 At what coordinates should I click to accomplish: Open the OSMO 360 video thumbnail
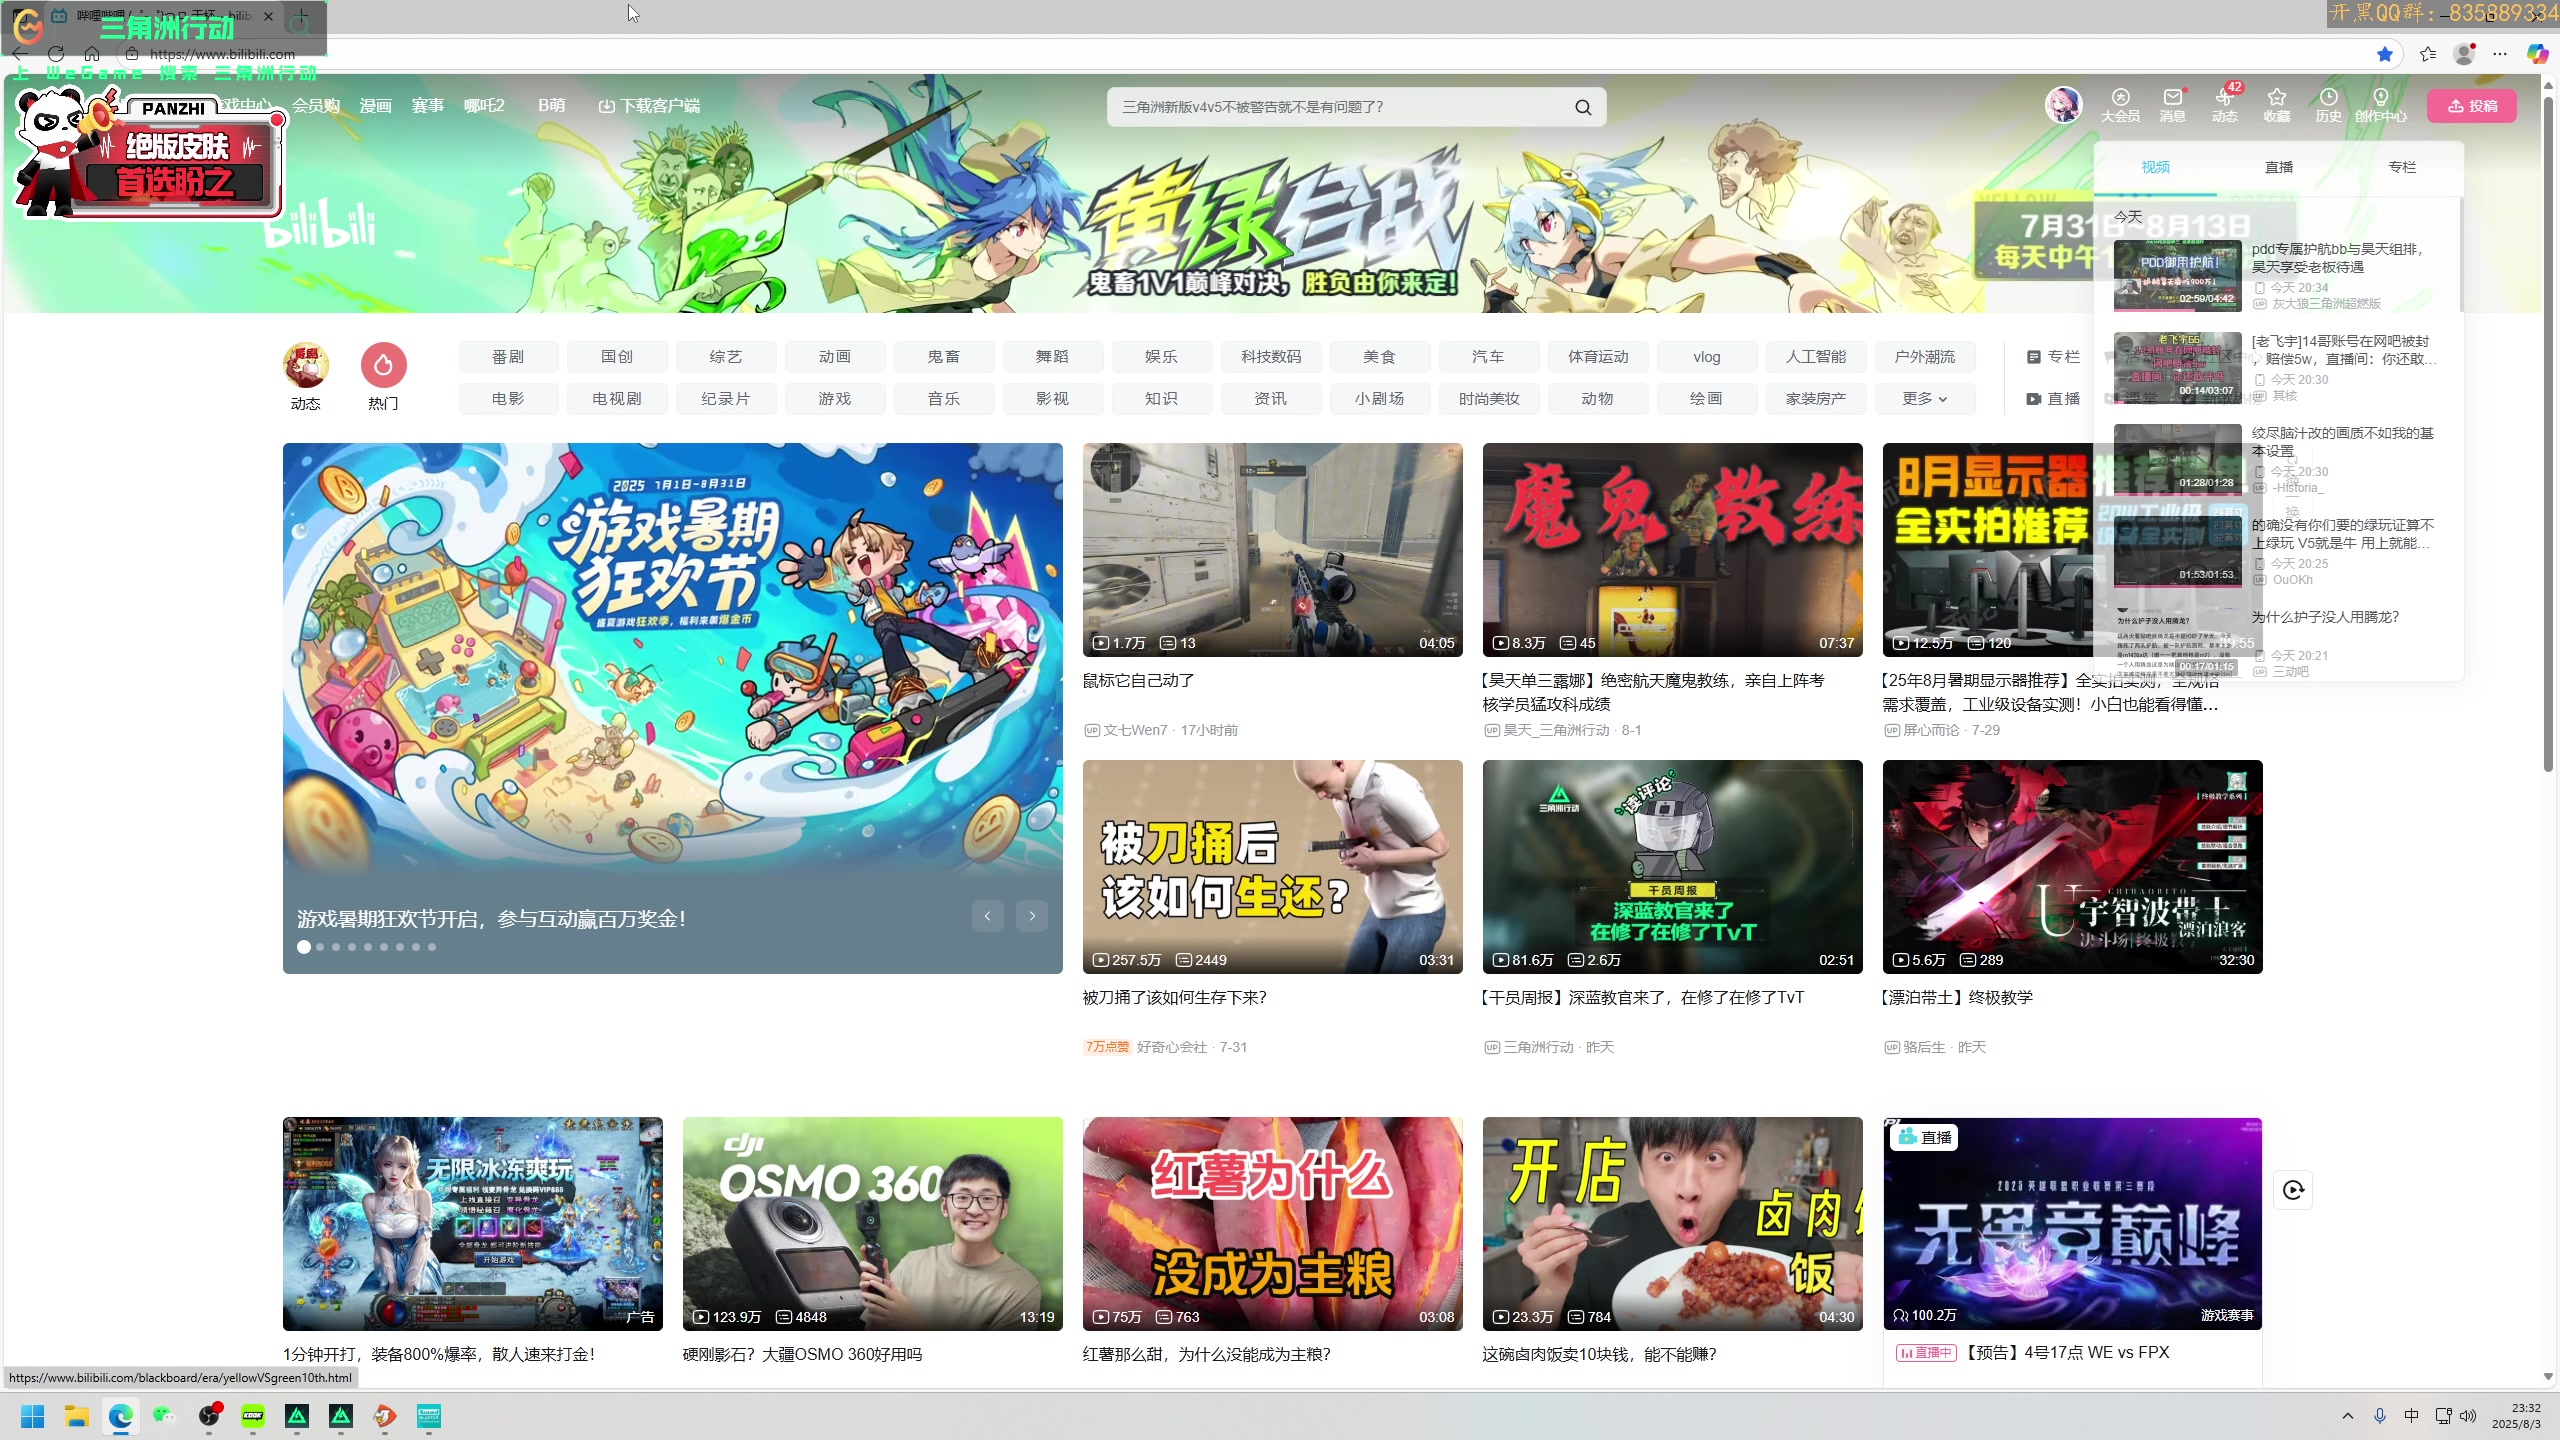pos(872,1224)
